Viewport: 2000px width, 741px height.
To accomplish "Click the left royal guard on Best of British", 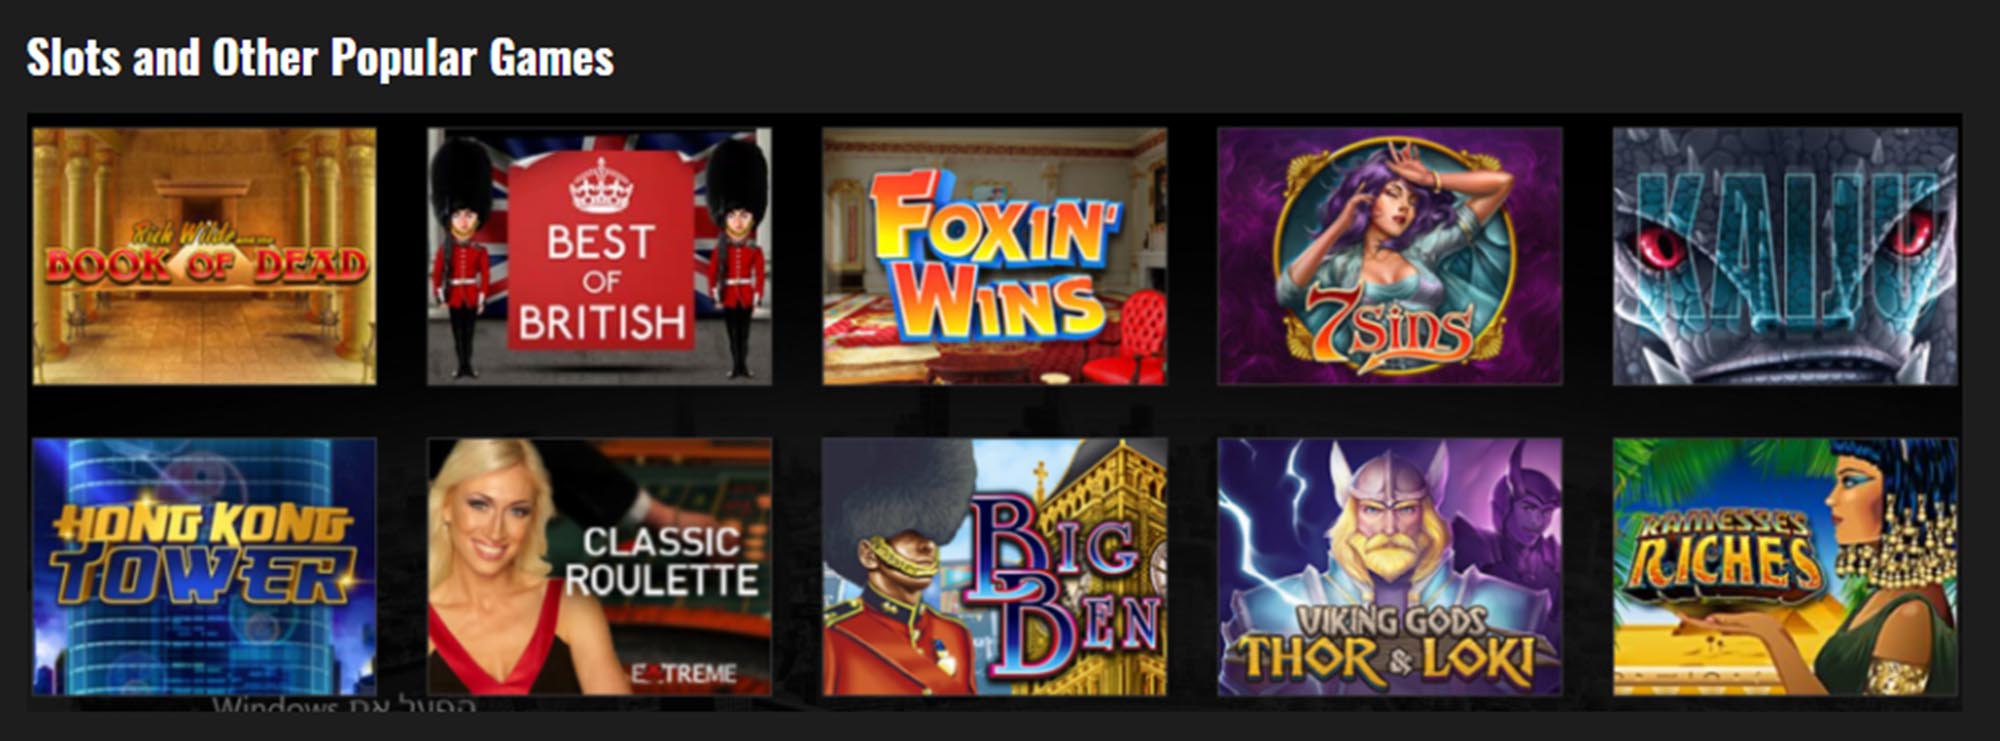I will (x=461, y=258).
